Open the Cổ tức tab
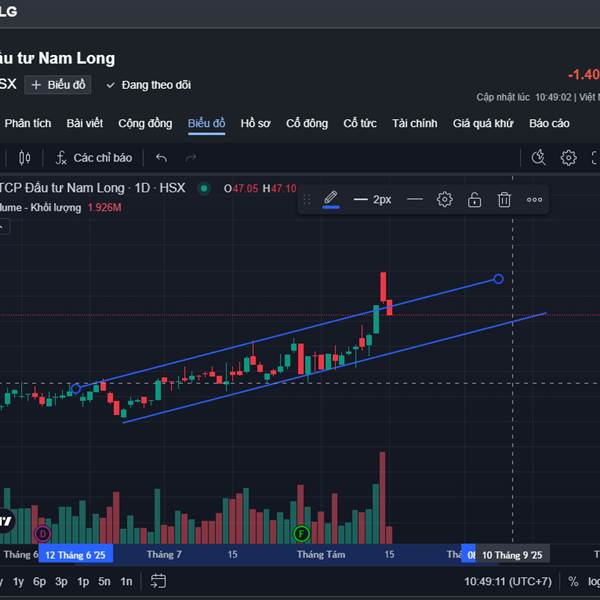 (x=360, y=123)
